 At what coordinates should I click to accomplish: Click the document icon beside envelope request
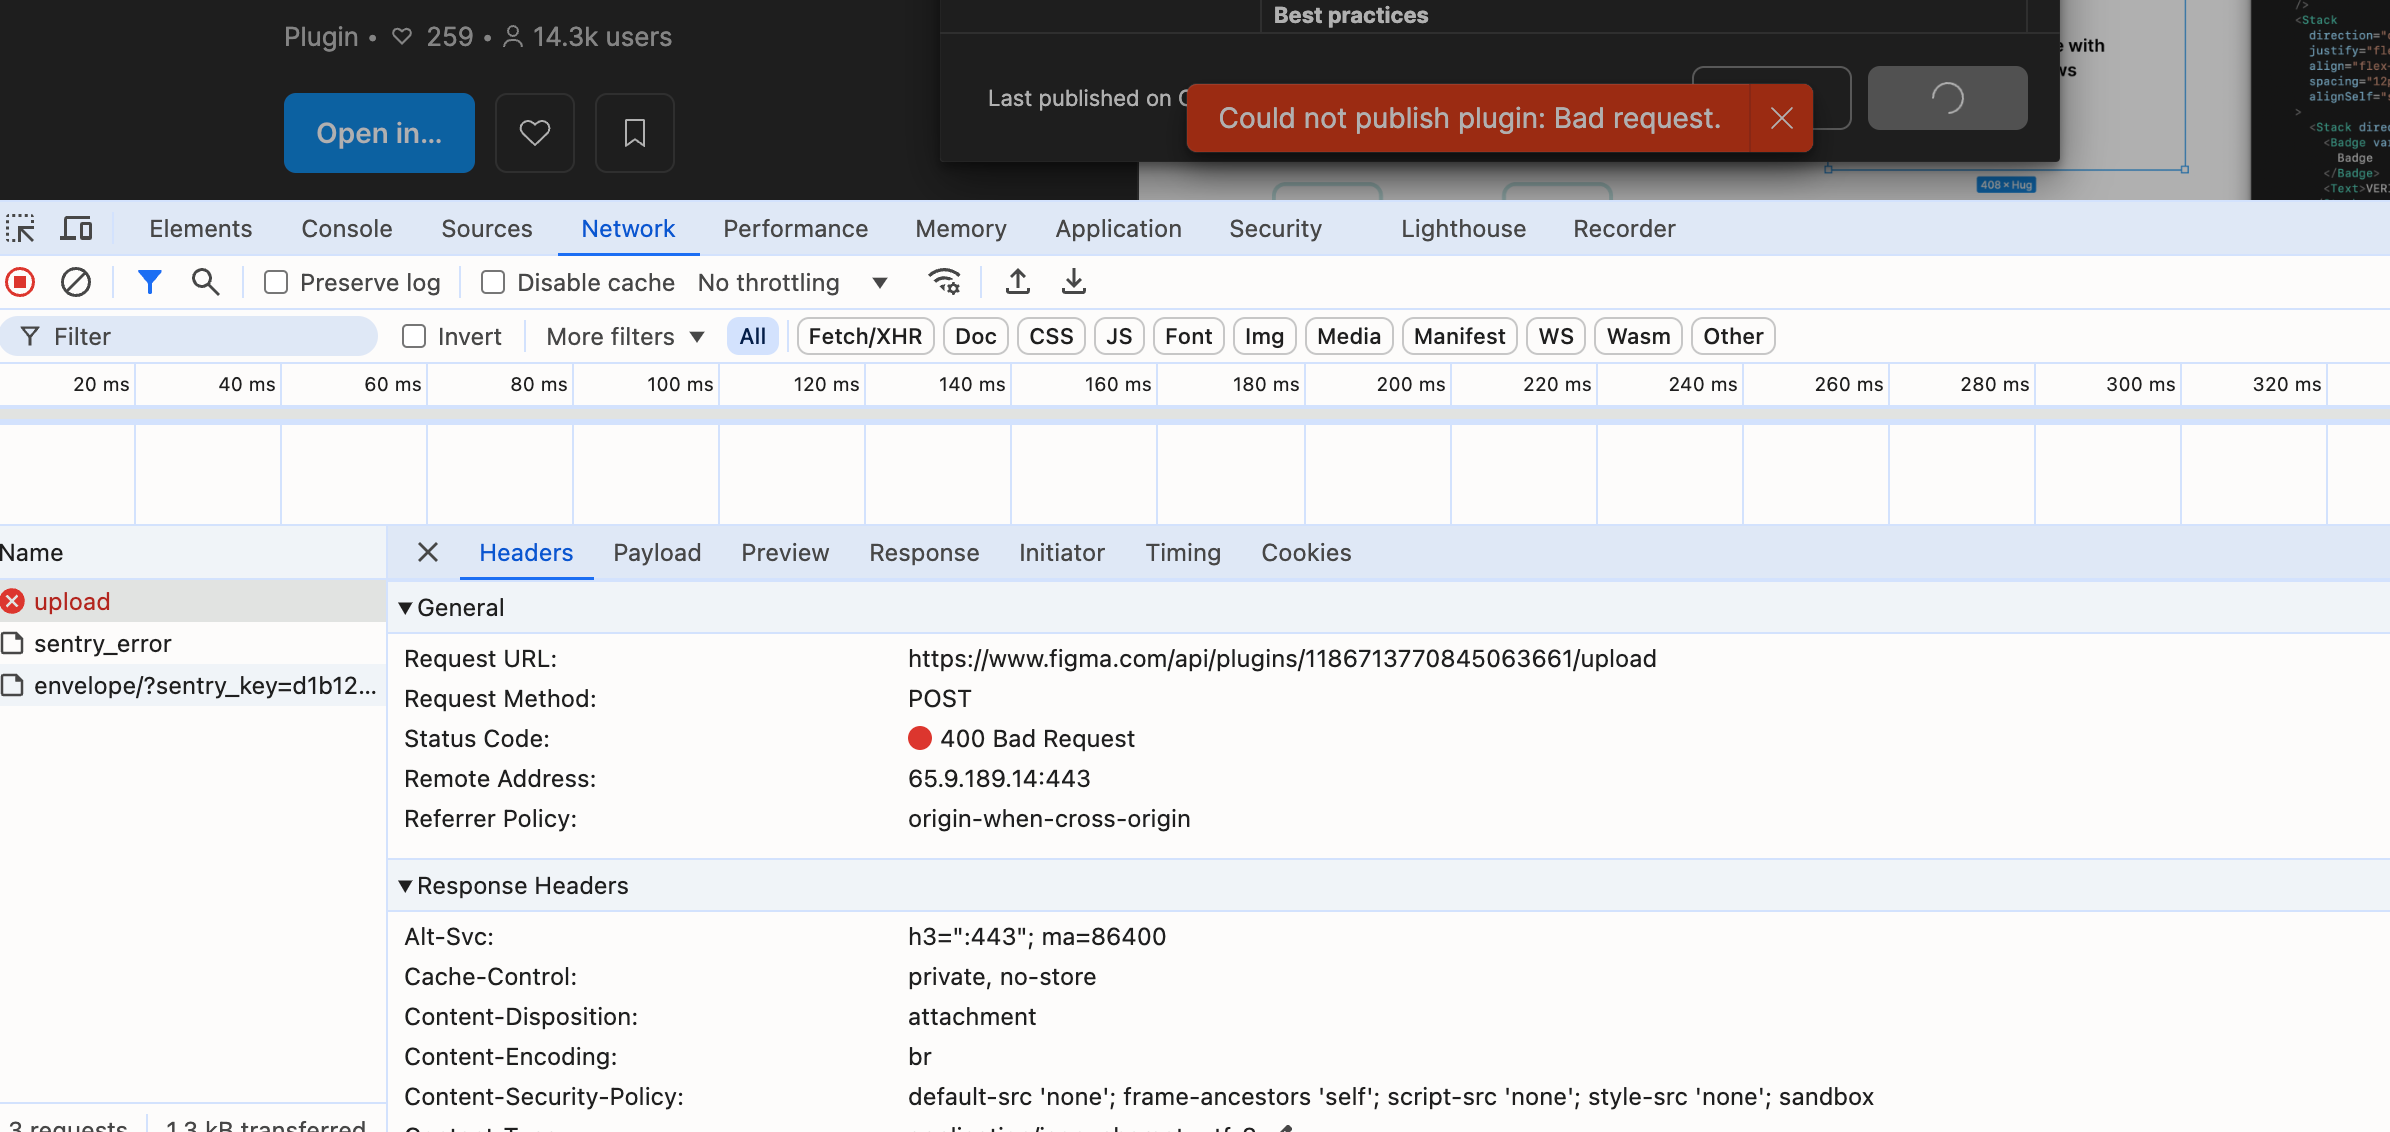12,686
